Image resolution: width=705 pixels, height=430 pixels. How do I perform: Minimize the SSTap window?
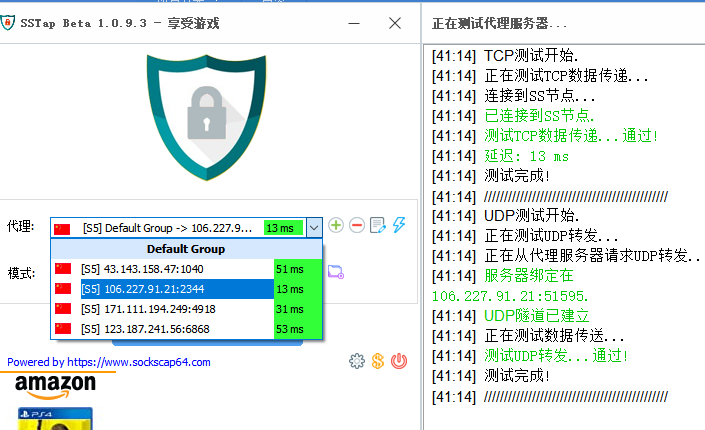click(354, 23)
